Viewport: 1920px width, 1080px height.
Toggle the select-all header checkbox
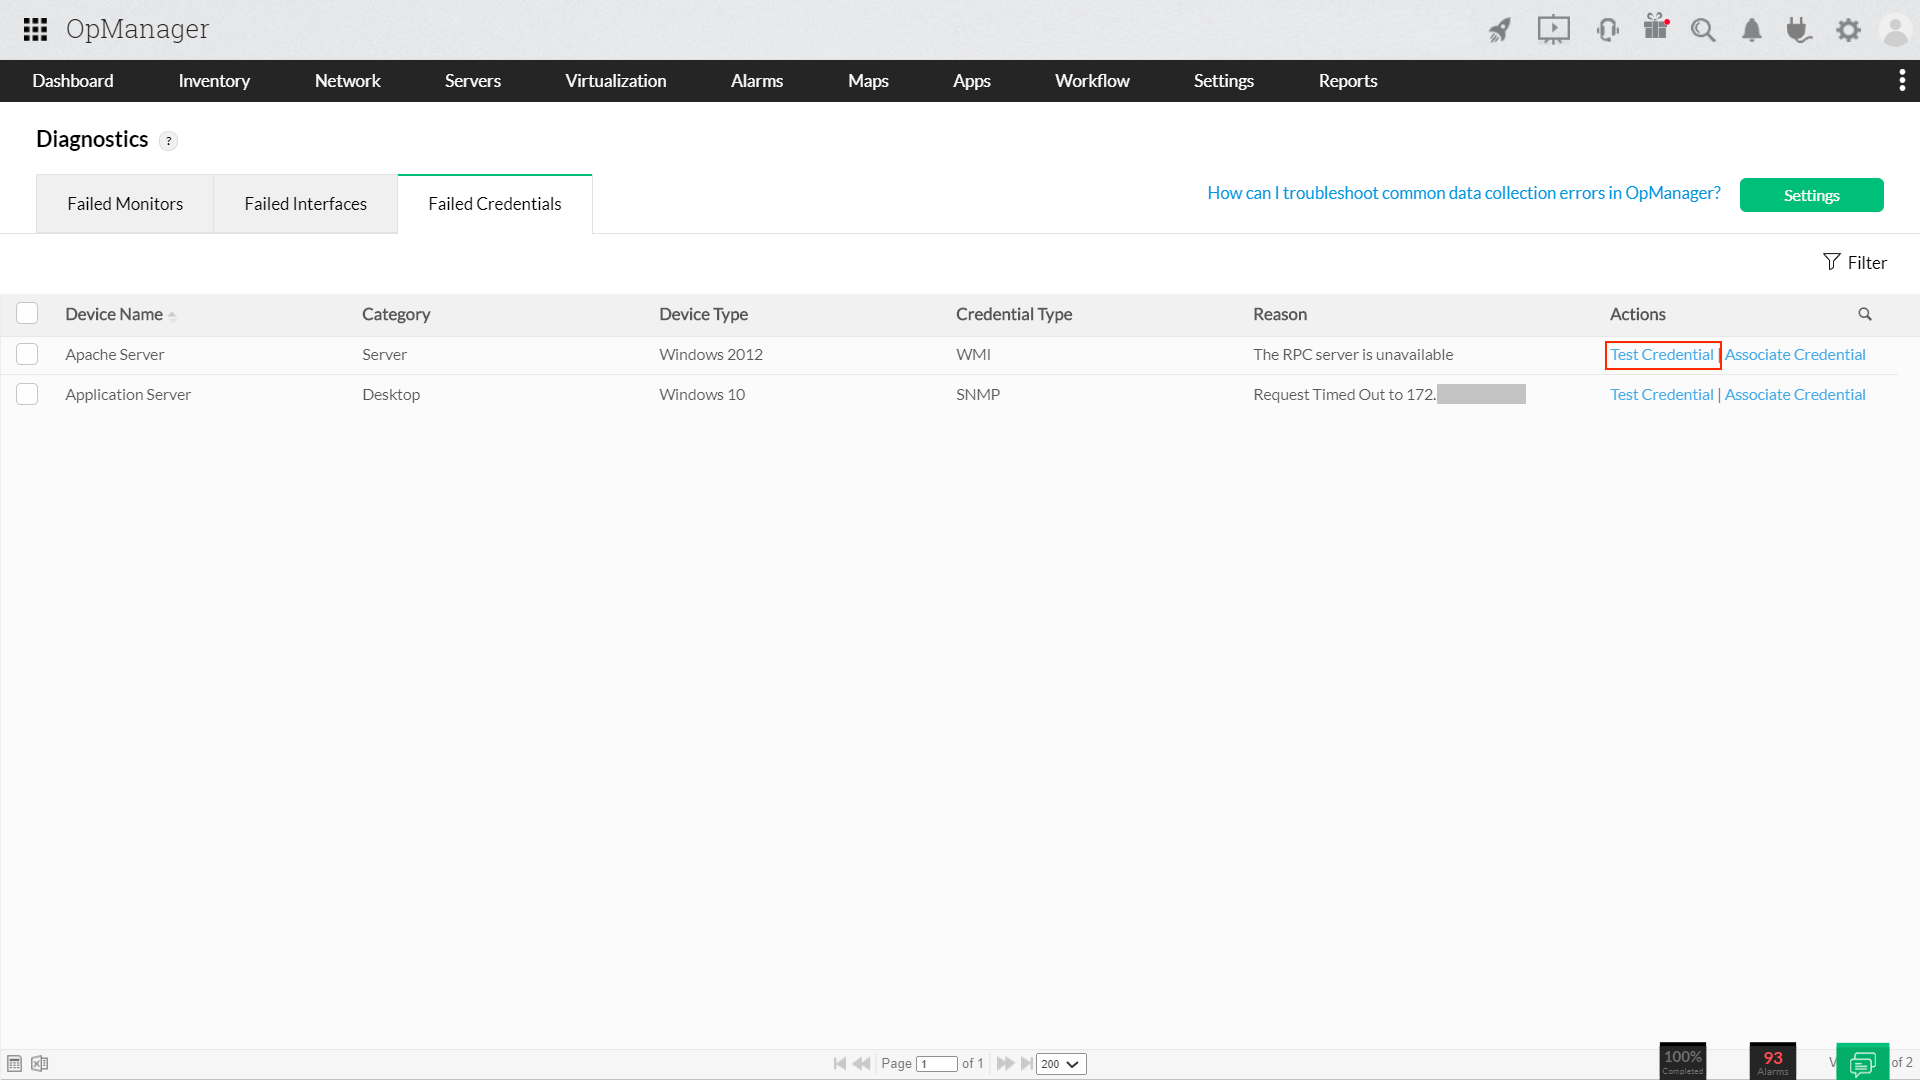pos(27,314)
